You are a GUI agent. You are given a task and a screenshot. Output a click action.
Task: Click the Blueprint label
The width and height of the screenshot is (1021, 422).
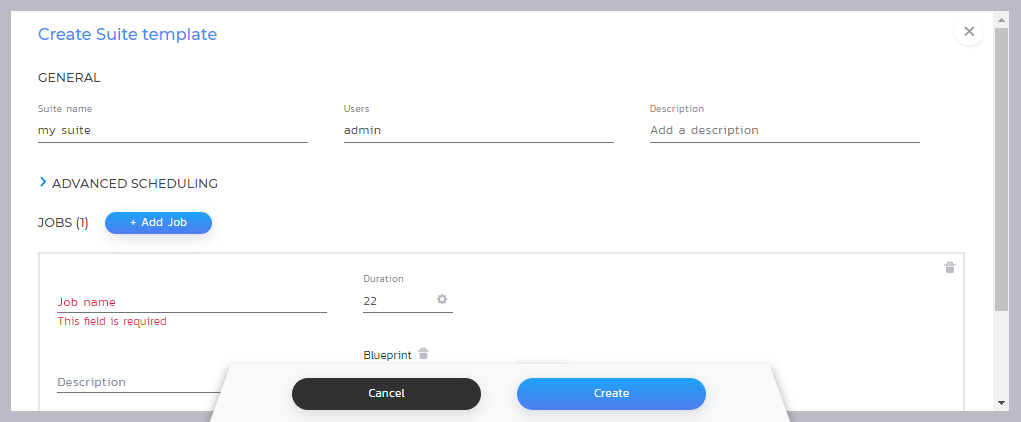point(387,354)
